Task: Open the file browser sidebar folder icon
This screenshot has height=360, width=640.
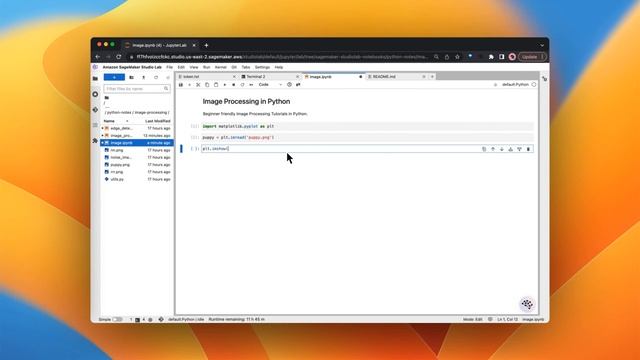Action: 95,78
